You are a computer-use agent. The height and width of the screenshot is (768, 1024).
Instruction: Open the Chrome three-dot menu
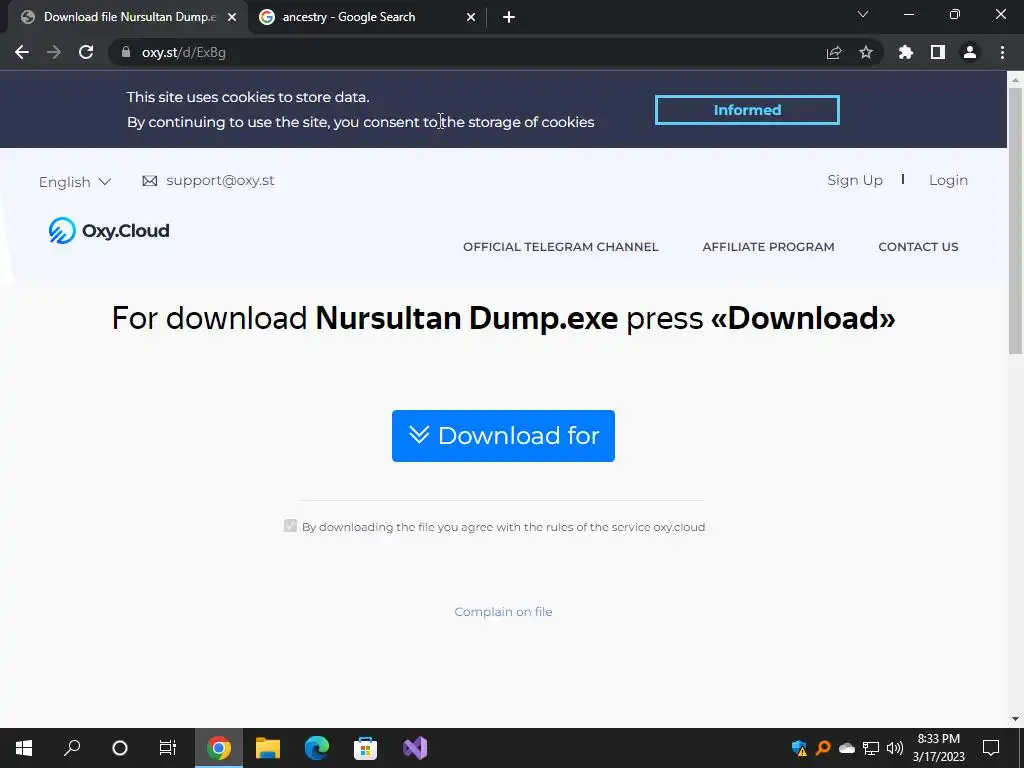point(1002,52)
